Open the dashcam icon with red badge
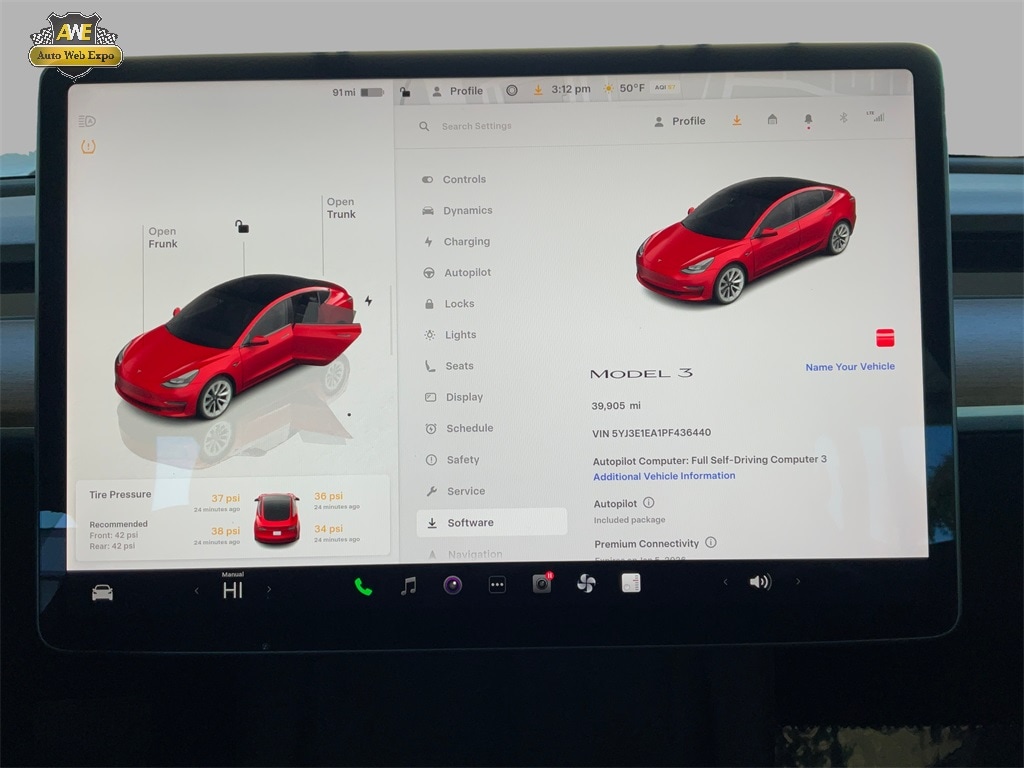Screen dimensions: 1024x768 tap(542, 584)
